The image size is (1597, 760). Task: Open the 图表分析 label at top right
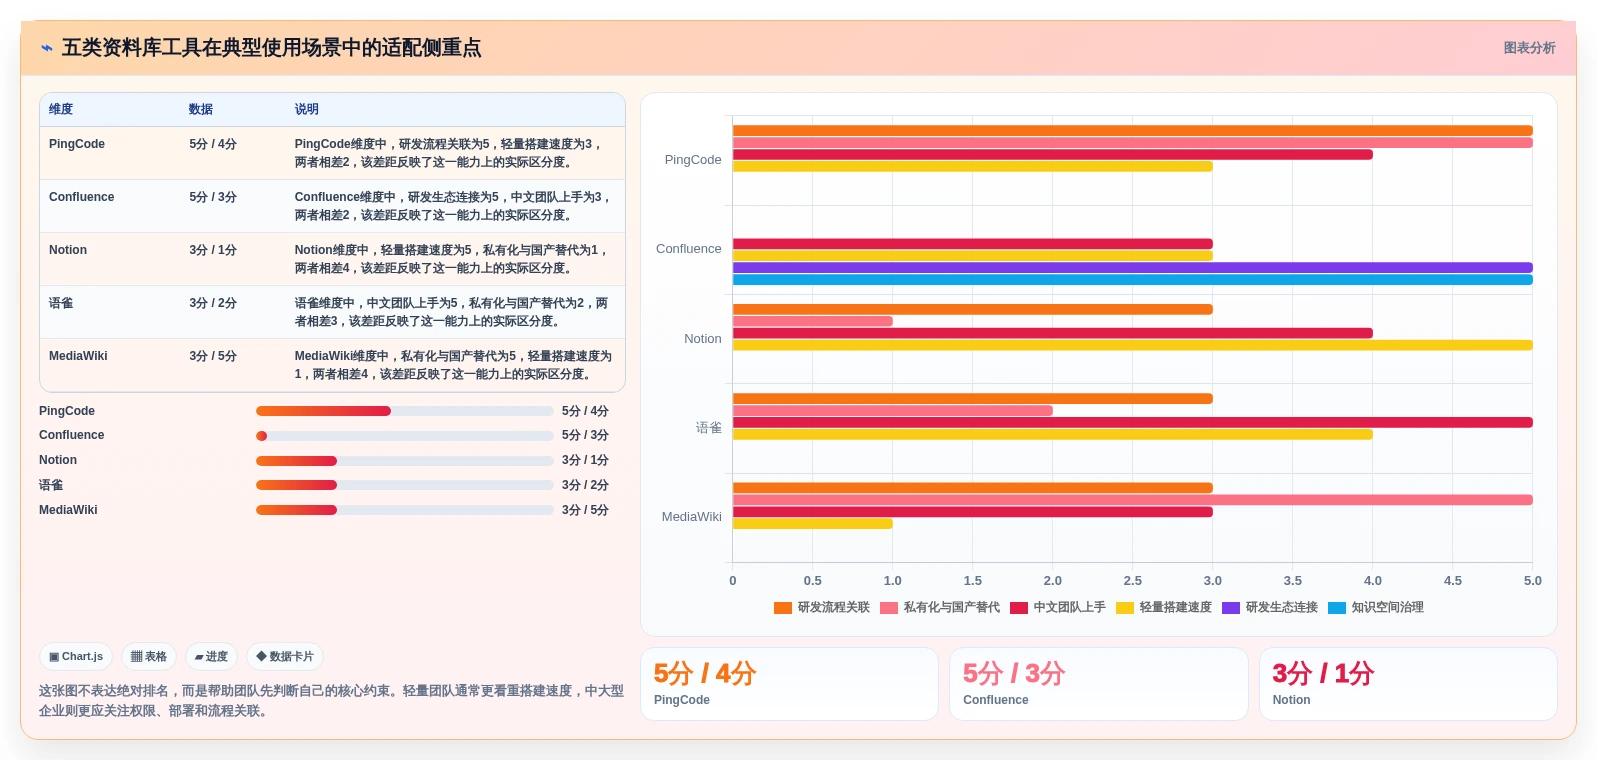click(1529, 48)
